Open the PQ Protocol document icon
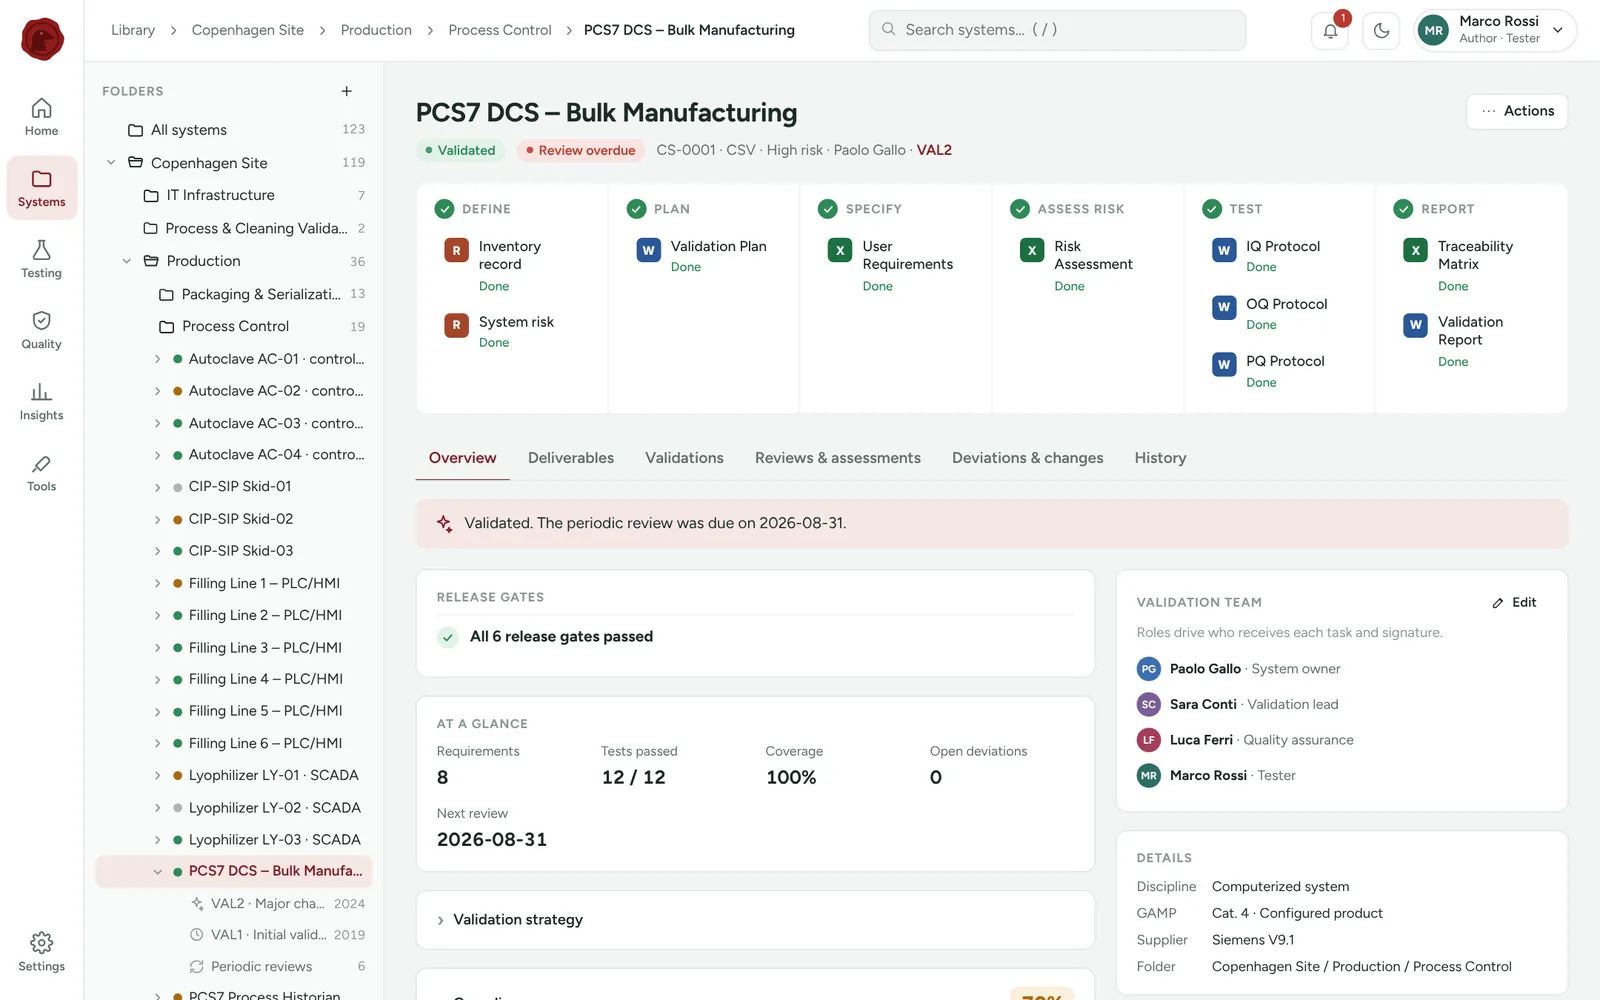This screenshot has width=1600, height=1000. pos(1224,365)
